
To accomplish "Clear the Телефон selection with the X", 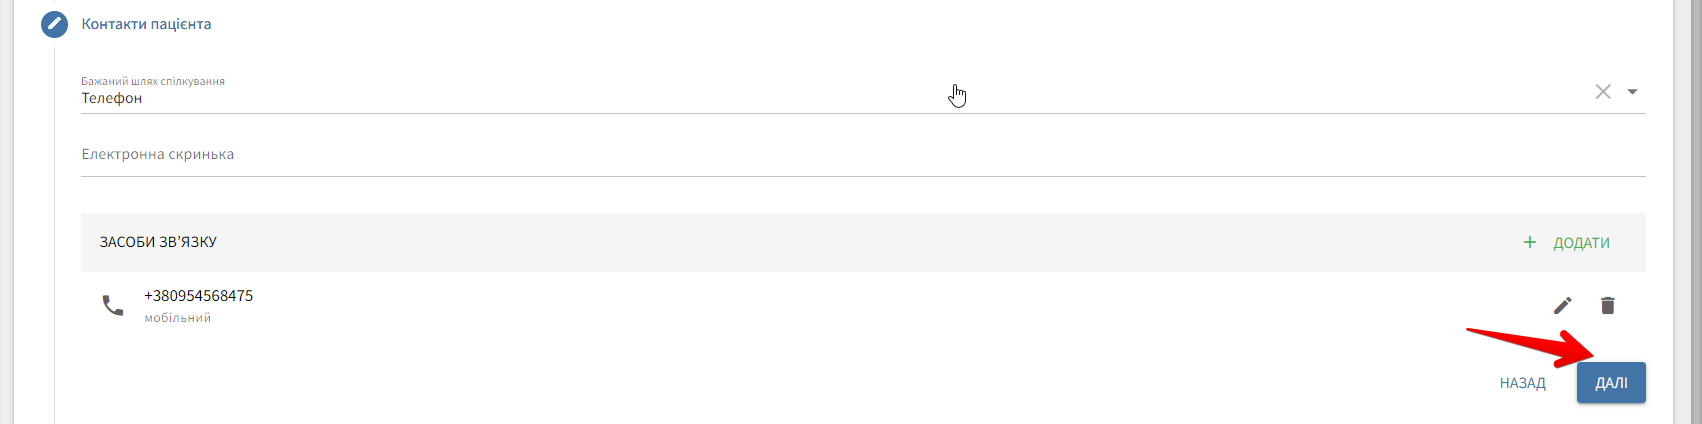I will click(x=1603, y=92).
